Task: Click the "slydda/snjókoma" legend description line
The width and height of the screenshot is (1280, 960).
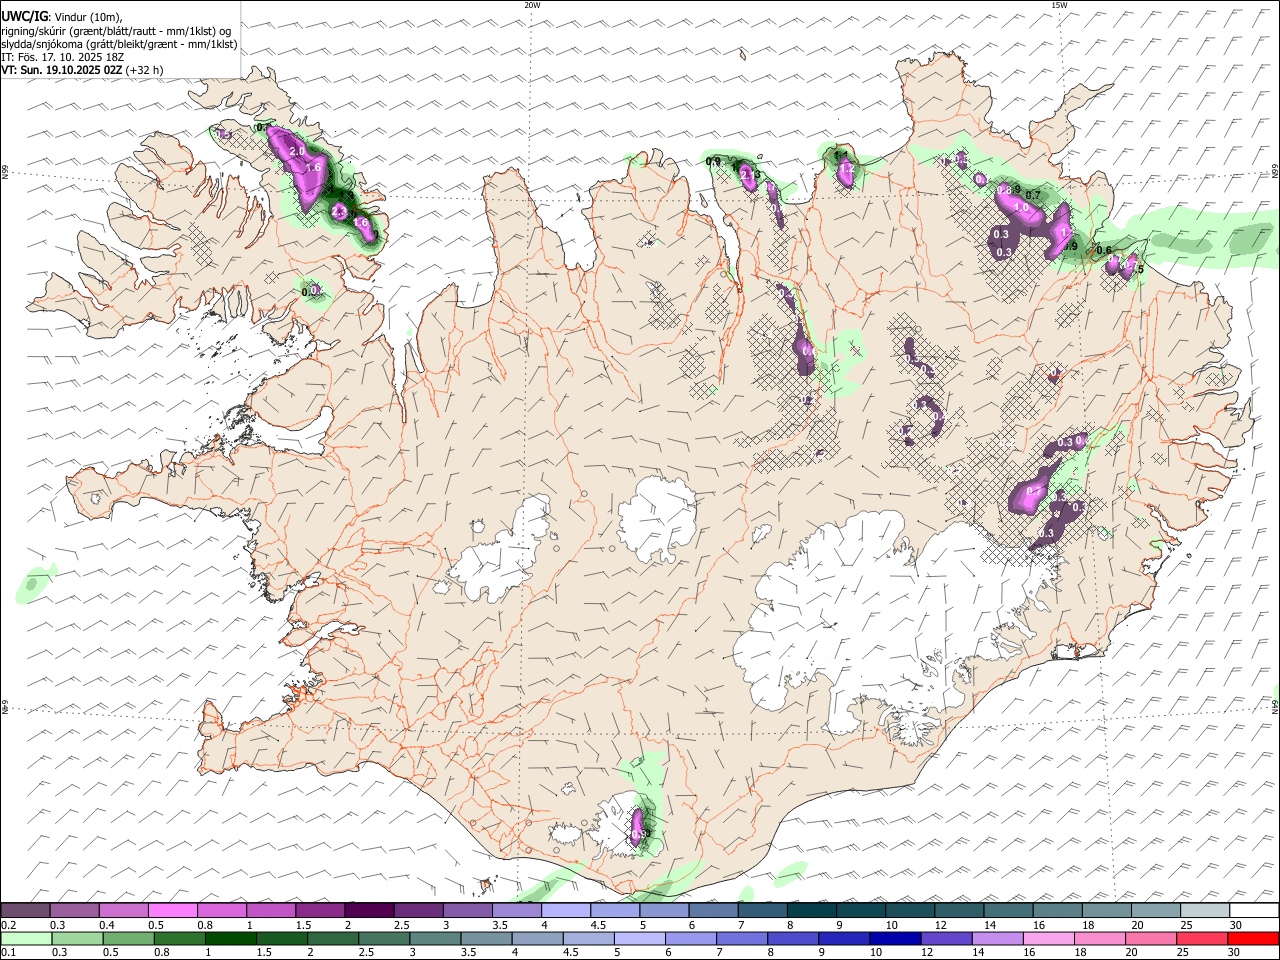Action: pos(119,44)
